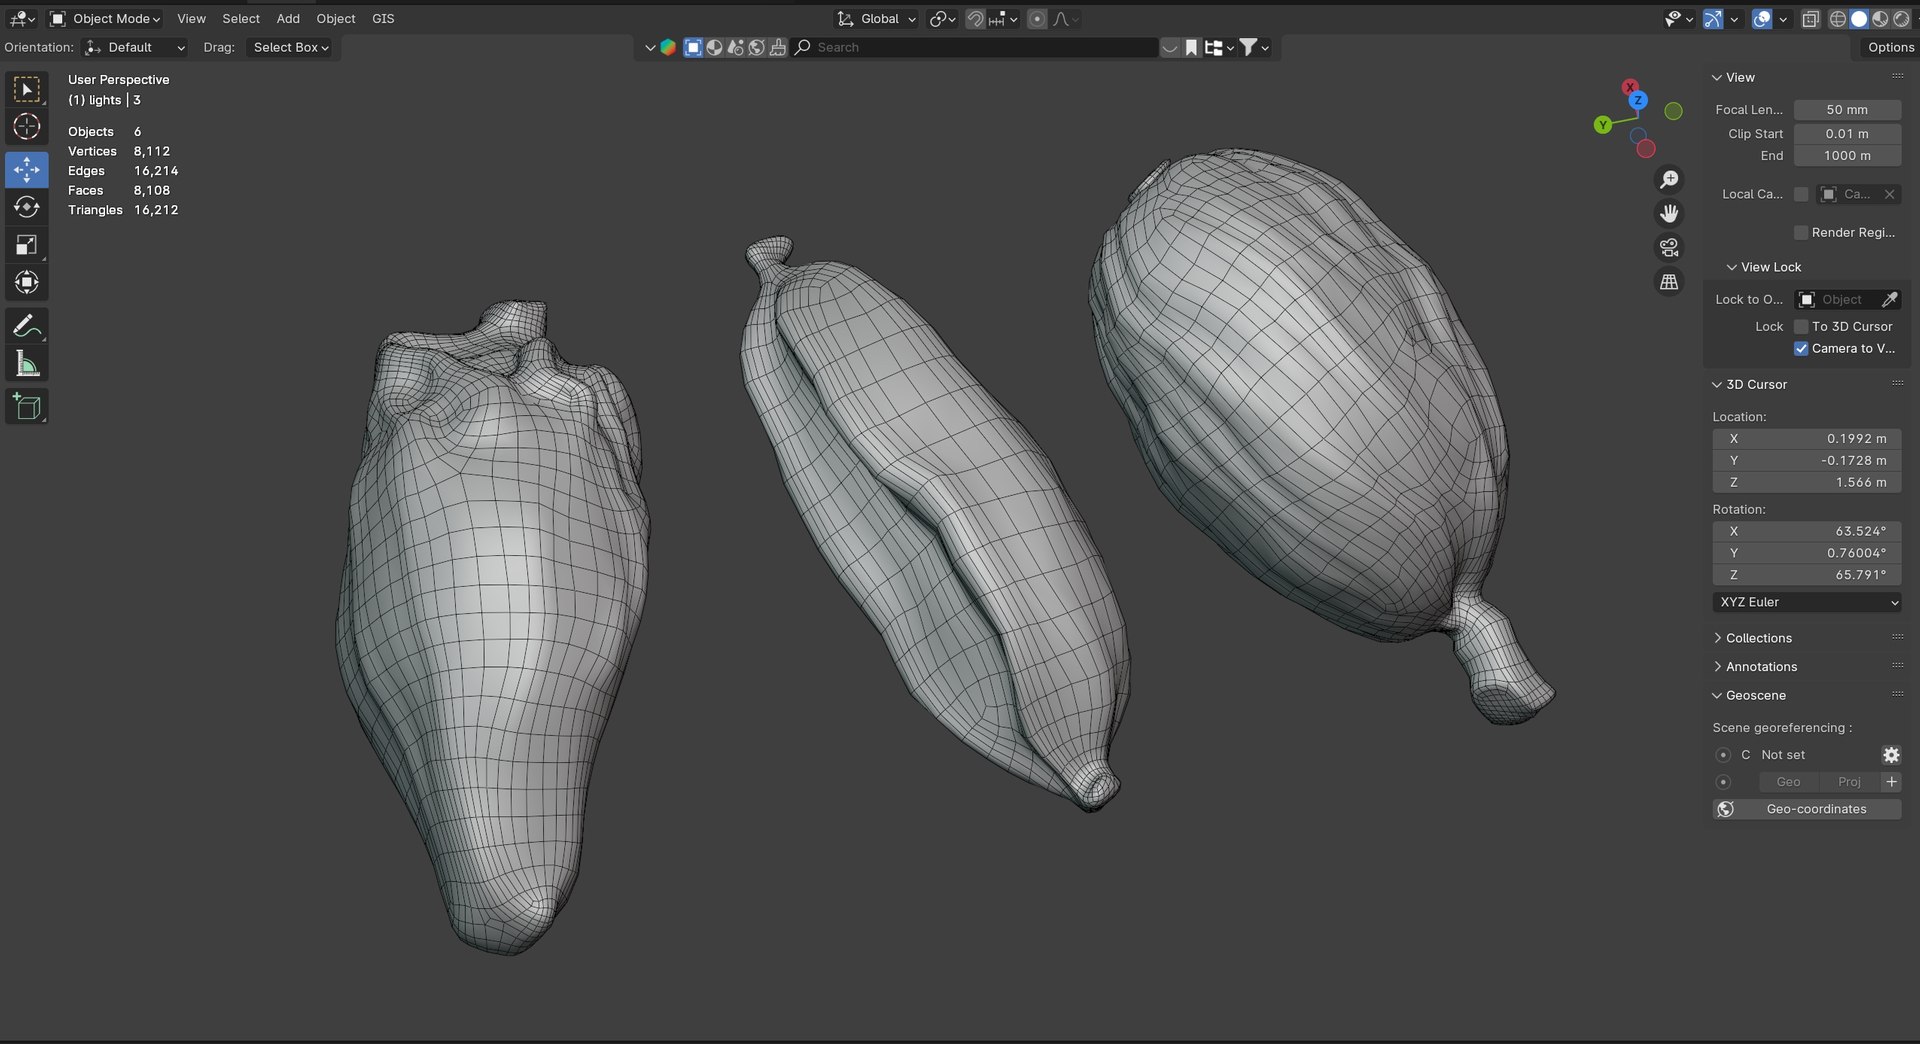Viewport: 1920px width, 1044px height.
Task: Expand the Collections panel
Action: click(x=1758, y=638)
